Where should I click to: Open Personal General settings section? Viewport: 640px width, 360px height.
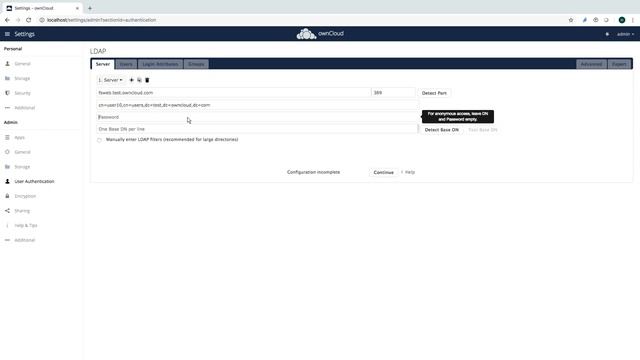point(22,64)
